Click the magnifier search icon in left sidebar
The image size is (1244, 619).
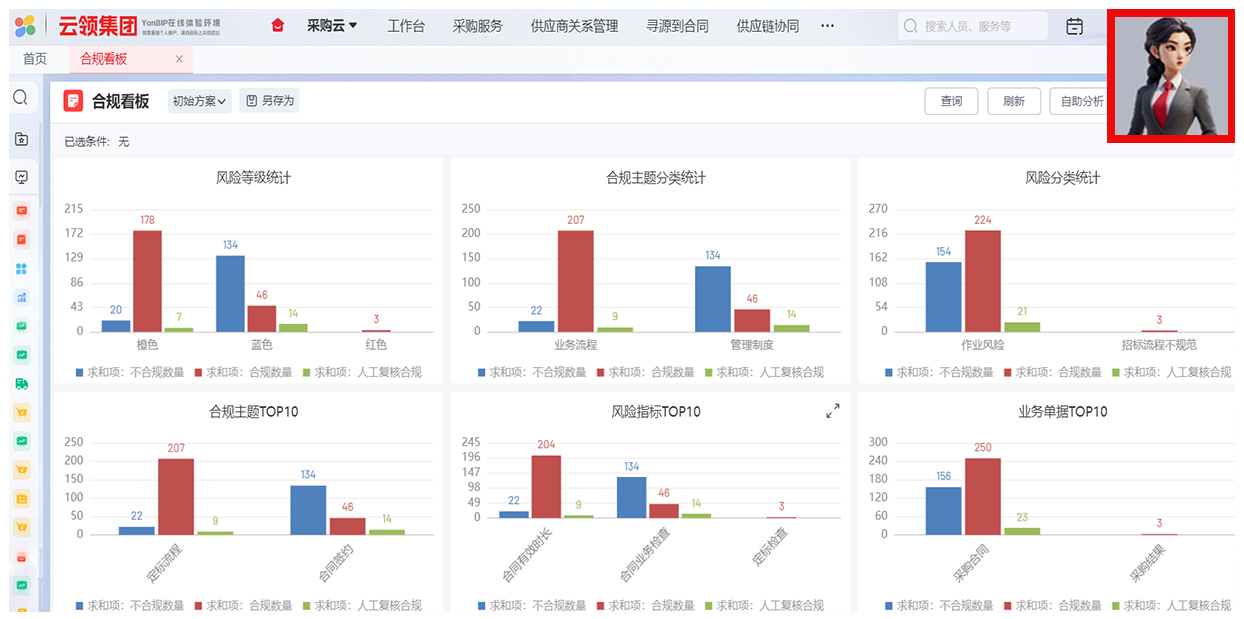coord(20,97)
